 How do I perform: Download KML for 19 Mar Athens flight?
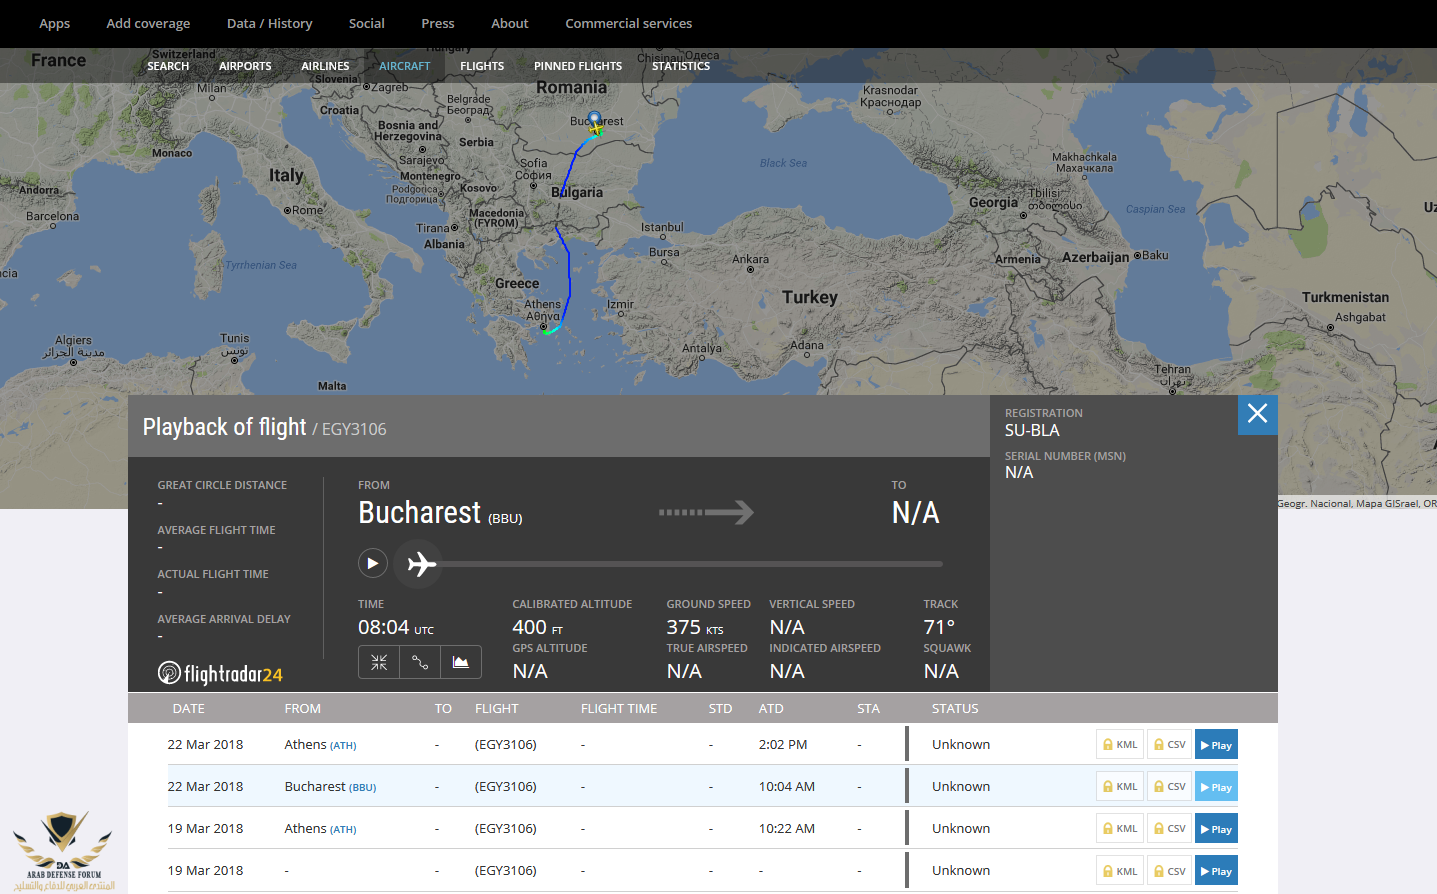1120,829
